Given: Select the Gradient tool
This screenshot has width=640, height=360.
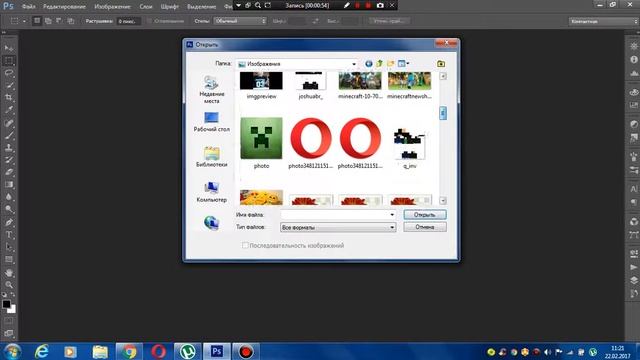Looking at the screenshot, I should click(x=9, y=184).
